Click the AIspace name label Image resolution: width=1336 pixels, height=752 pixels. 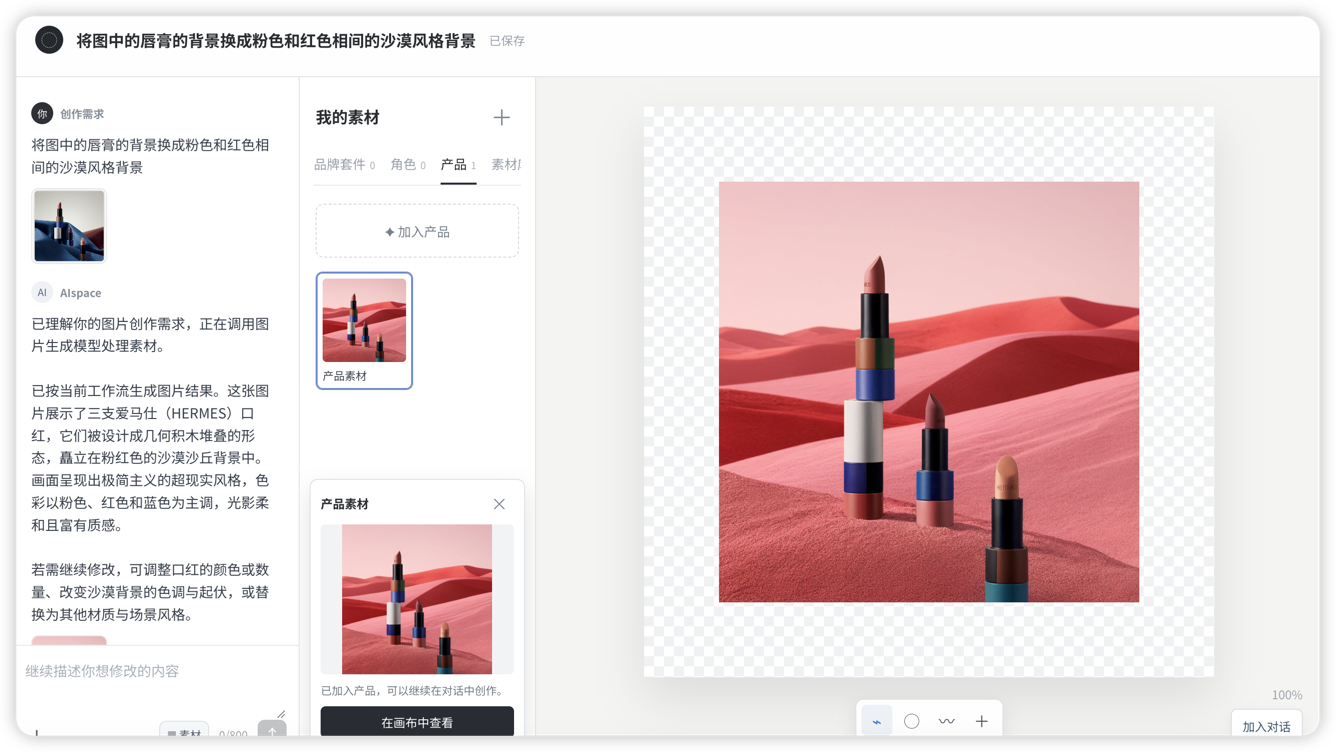(x=80, y=293)
